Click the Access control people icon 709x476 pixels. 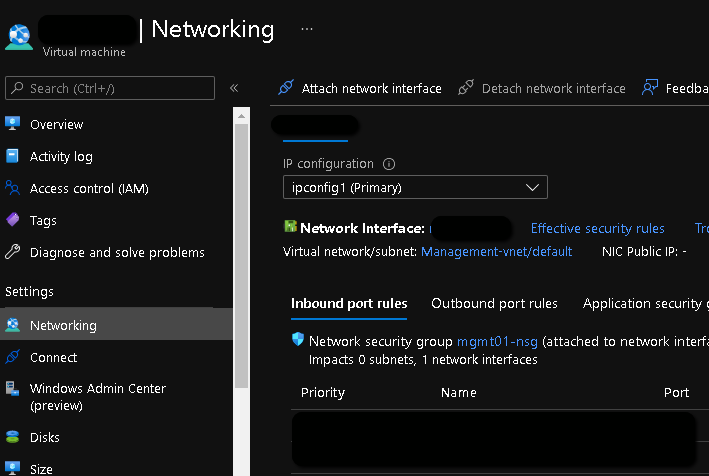(12, 188)
